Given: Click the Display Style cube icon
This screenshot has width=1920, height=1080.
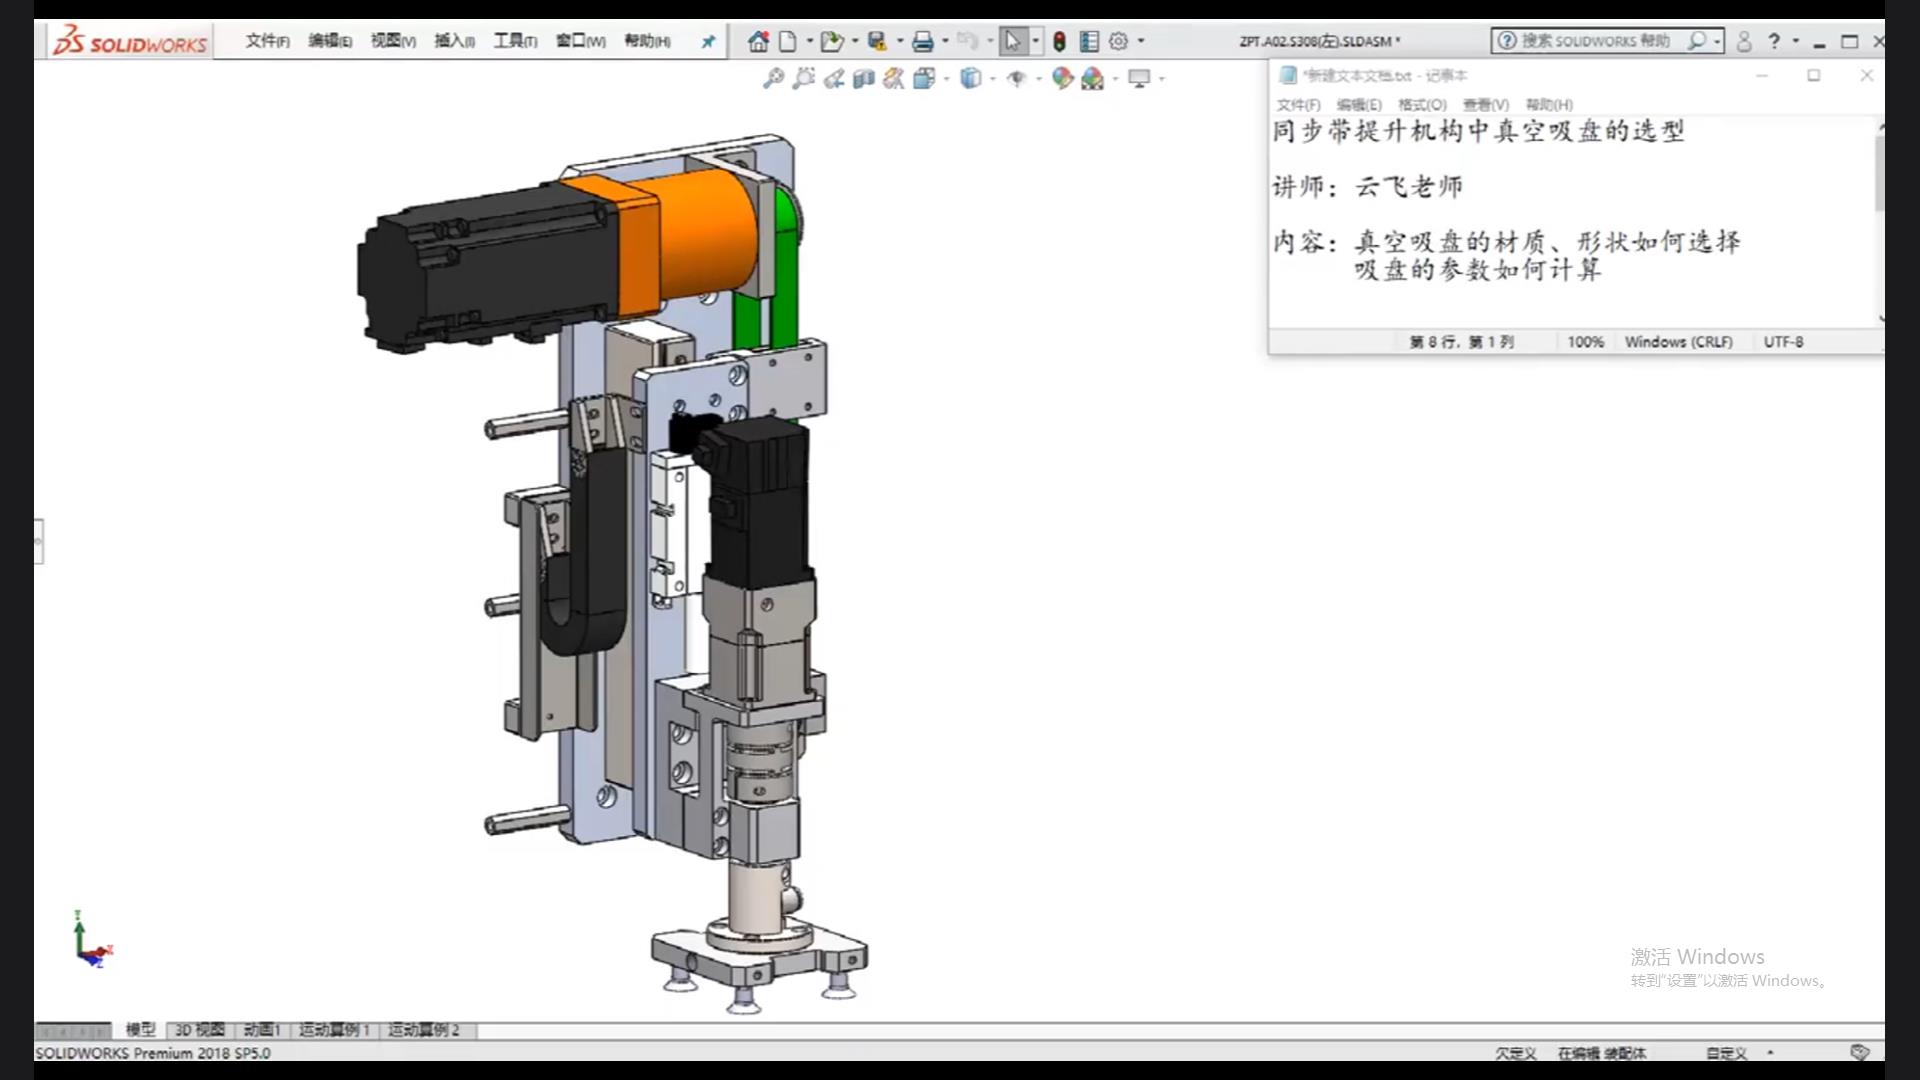Looking at the screenshot, I should tap(970, 78).
